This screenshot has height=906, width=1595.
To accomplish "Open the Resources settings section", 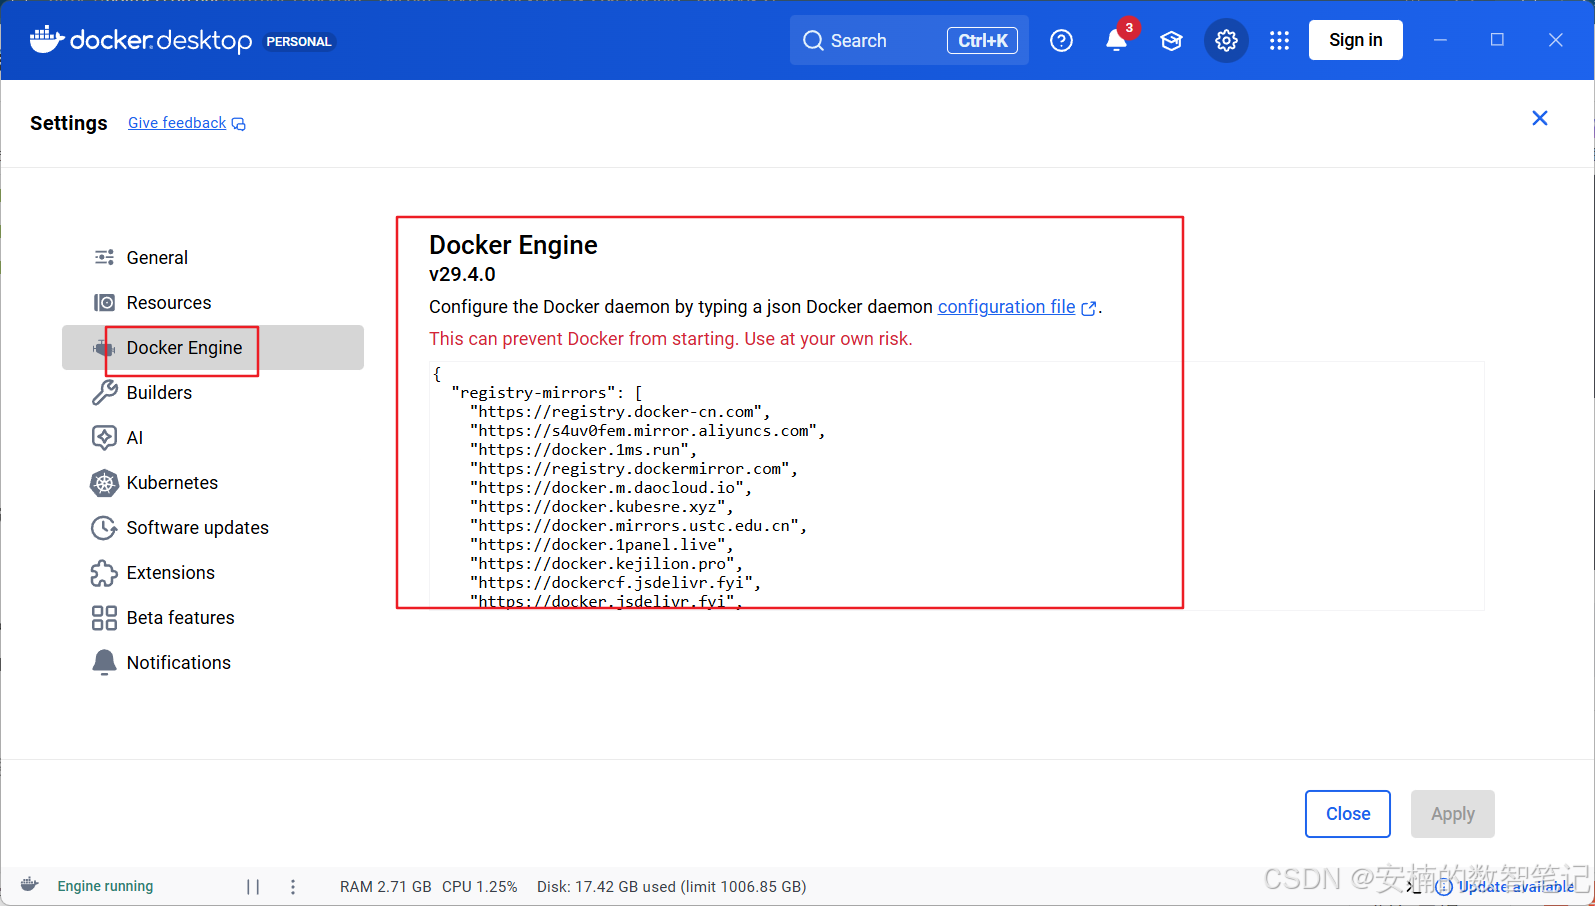I will click(213, 303).
